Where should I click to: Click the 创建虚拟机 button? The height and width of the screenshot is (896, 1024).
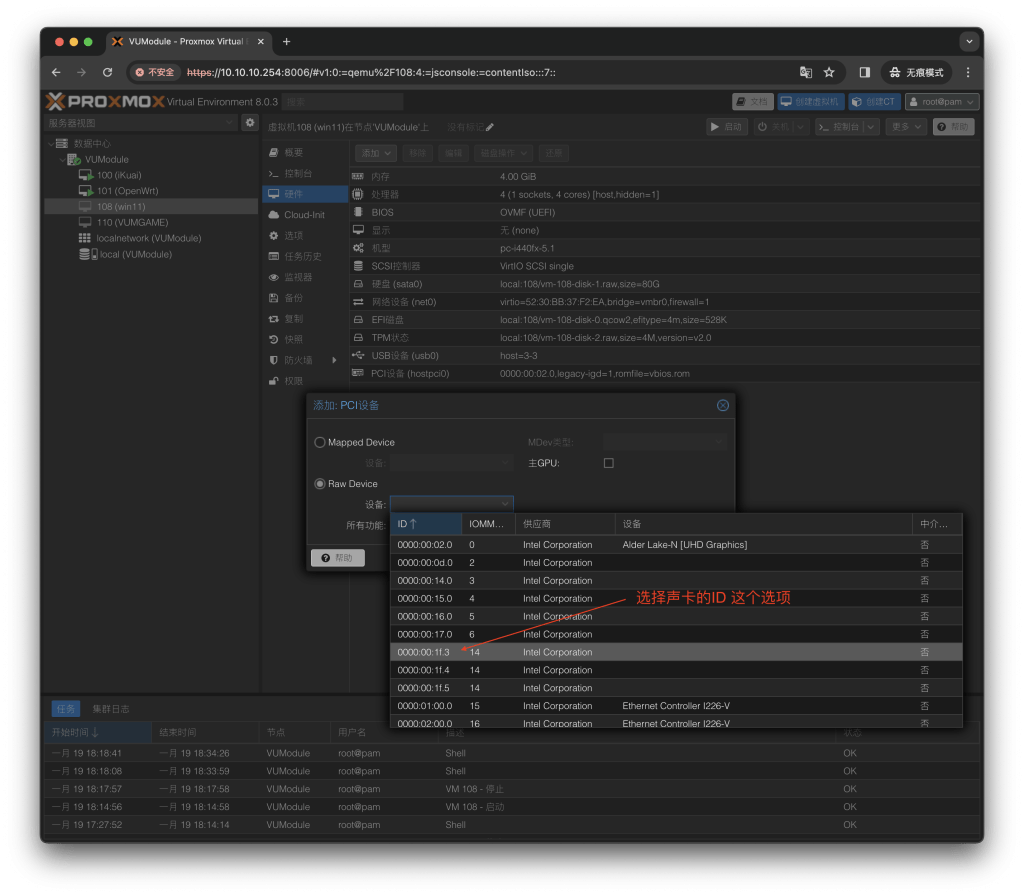(x=810, y=101)
